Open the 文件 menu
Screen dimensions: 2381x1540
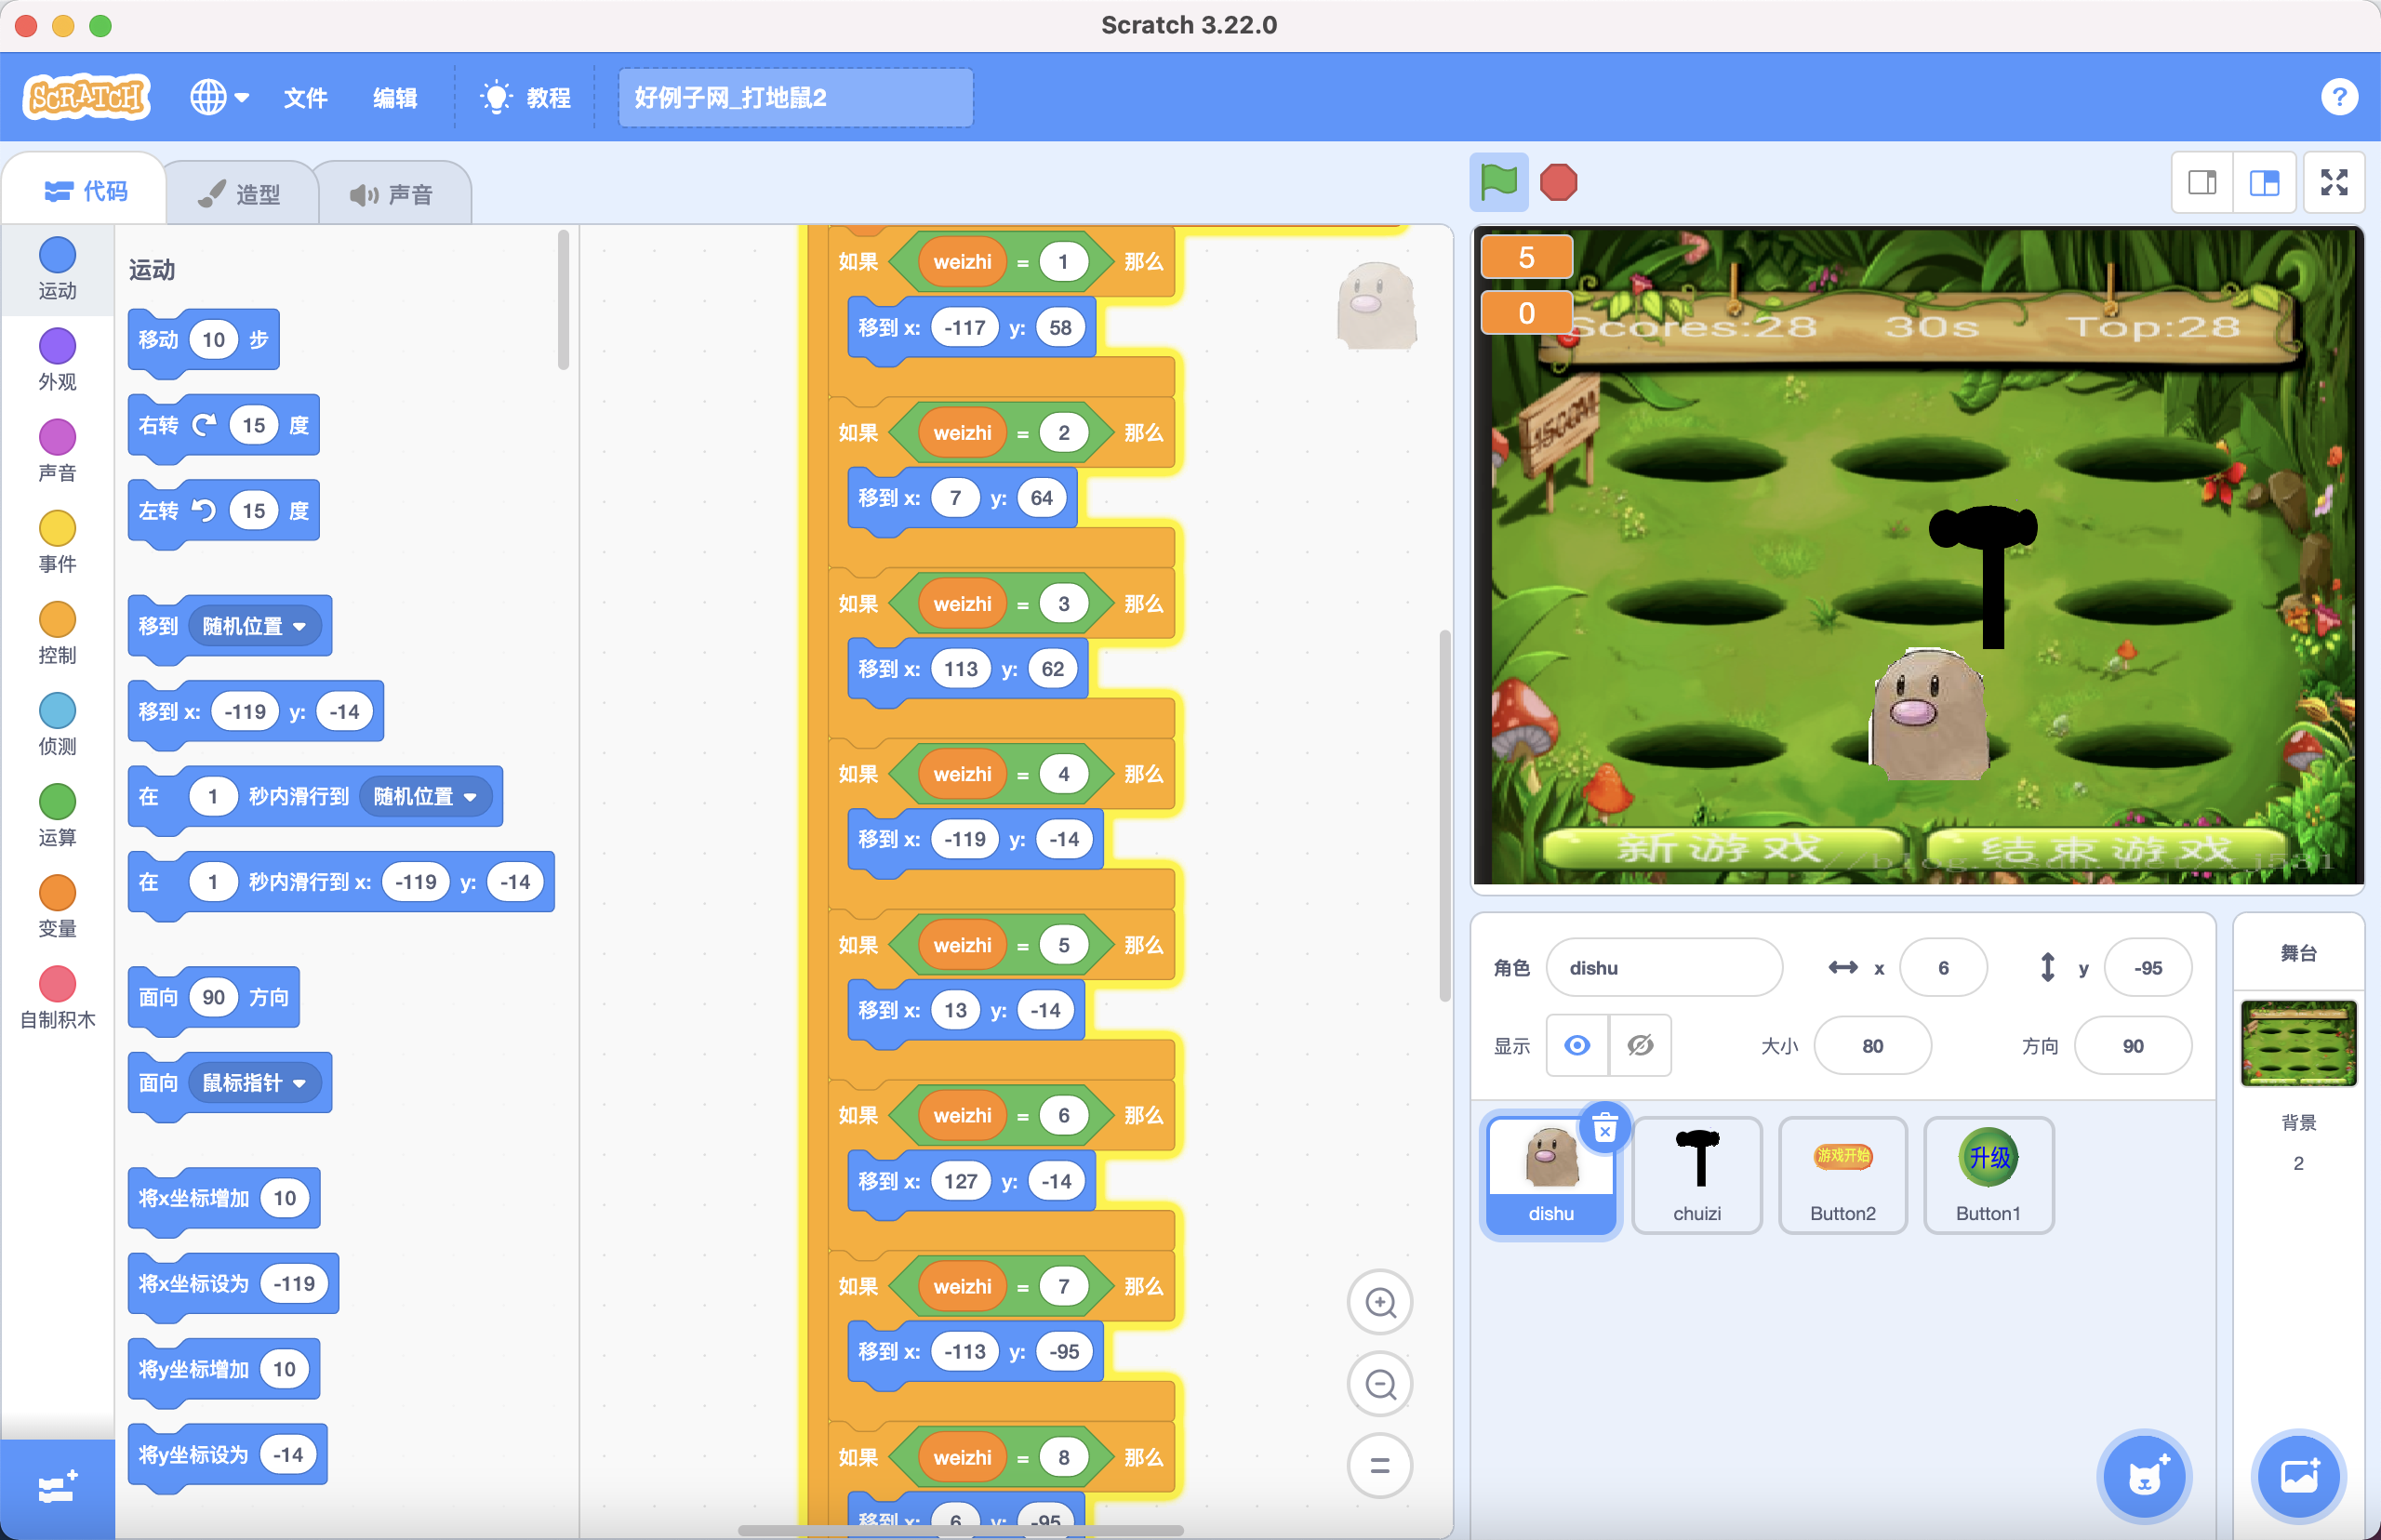(x=305, y=97)
